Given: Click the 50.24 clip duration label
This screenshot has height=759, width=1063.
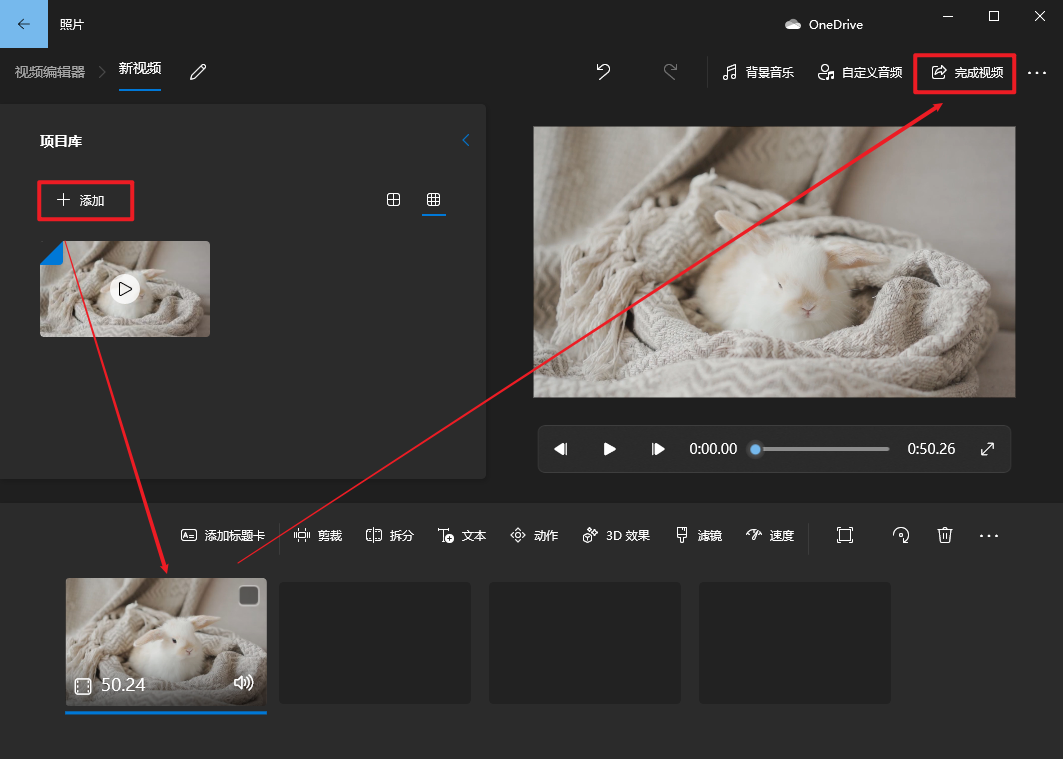Looking at the screenshot, I should pos(123,685).
